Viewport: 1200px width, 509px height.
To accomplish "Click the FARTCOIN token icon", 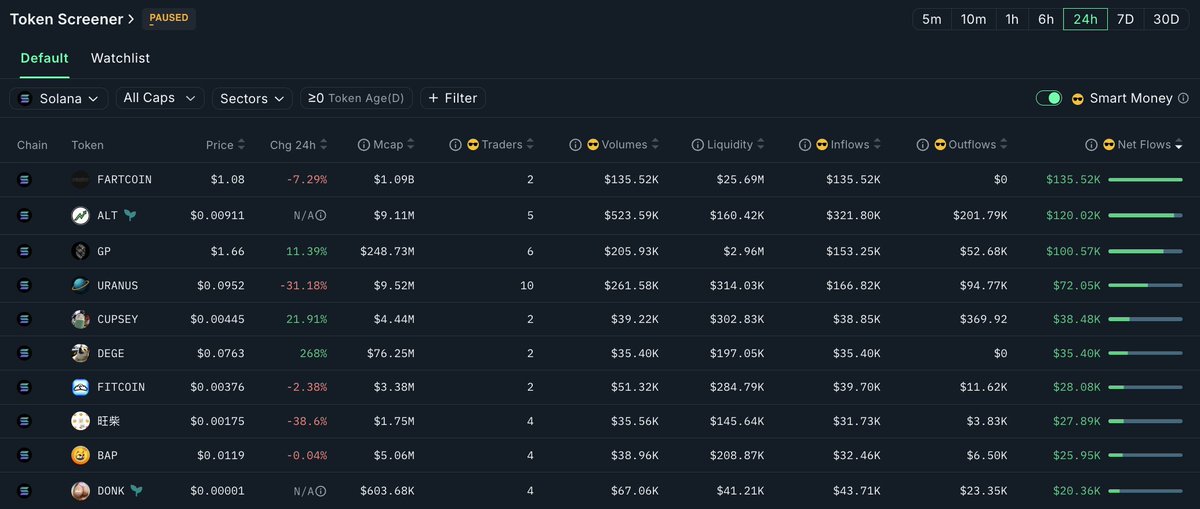I will coord(81,180).
